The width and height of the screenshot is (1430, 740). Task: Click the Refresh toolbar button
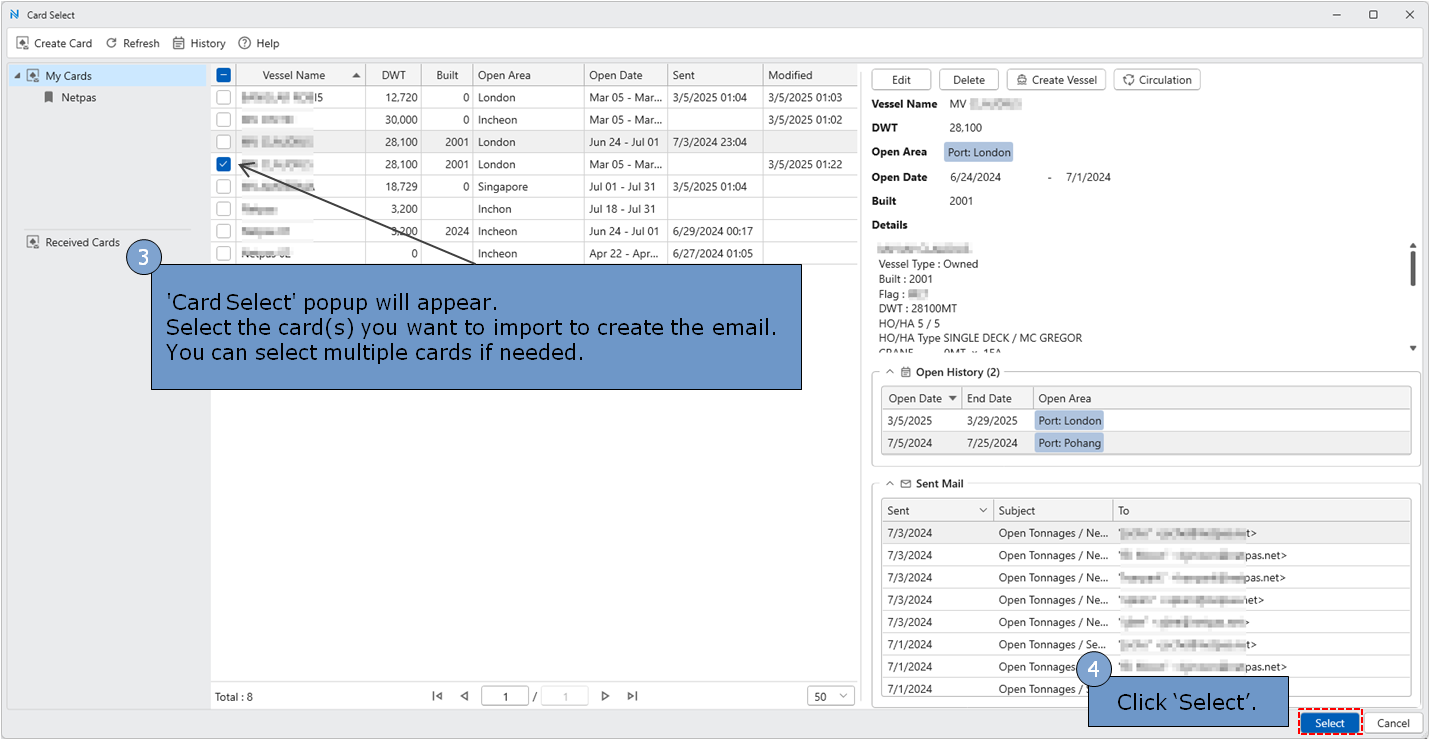point(133,43)
